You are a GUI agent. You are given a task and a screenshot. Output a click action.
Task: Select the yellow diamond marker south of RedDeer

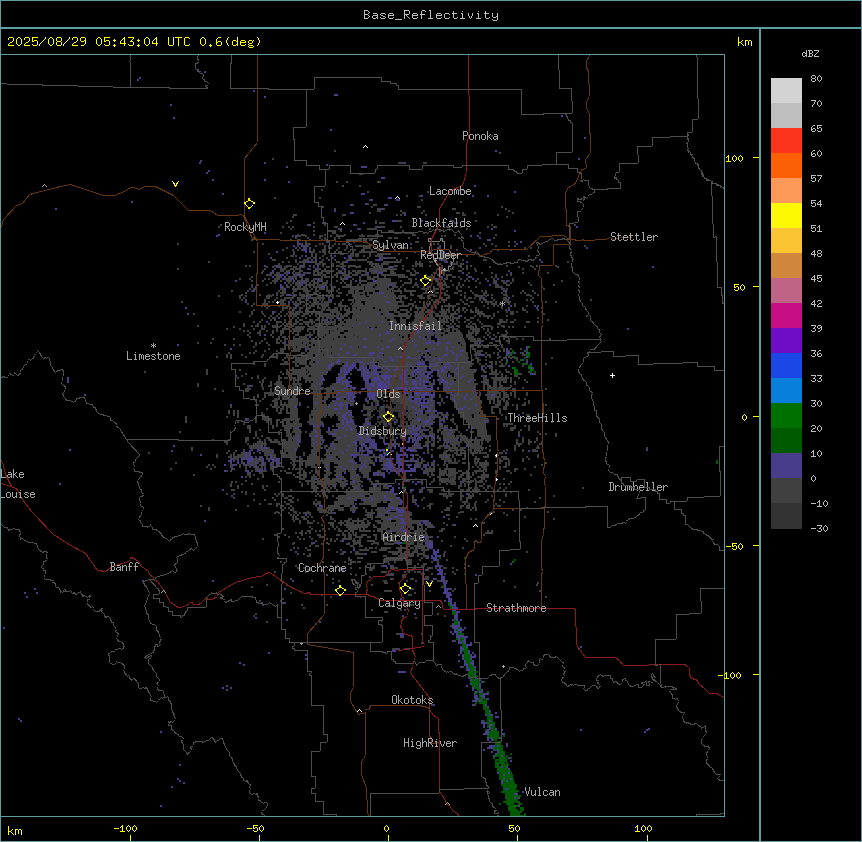[x=426, y=281]
